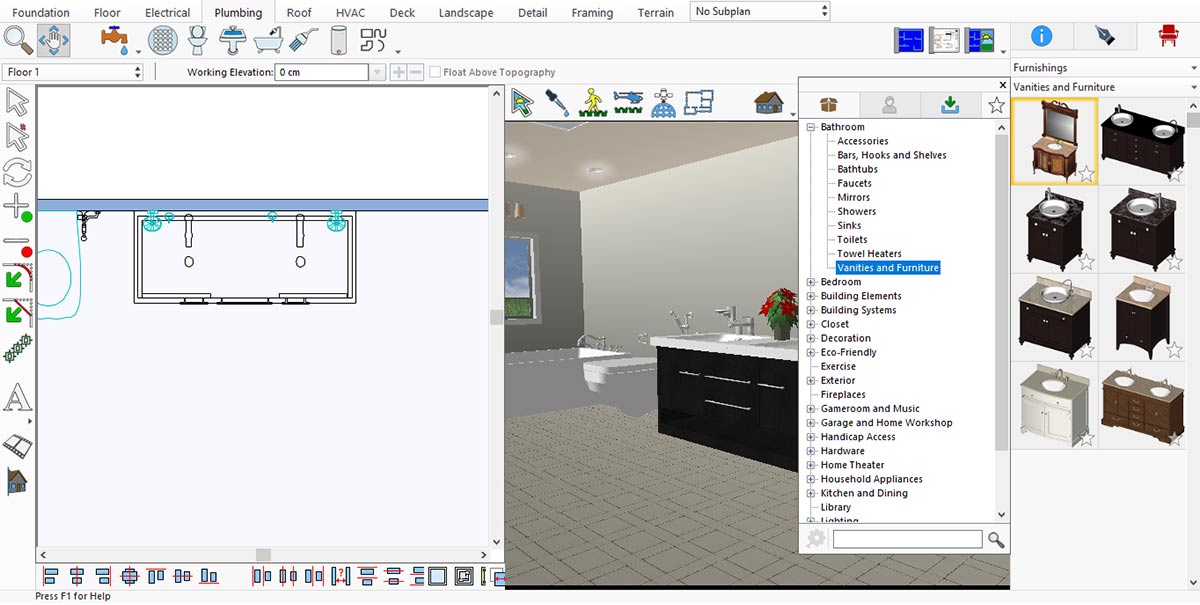Activate the zoom magnifier tool

click(18, 40)
